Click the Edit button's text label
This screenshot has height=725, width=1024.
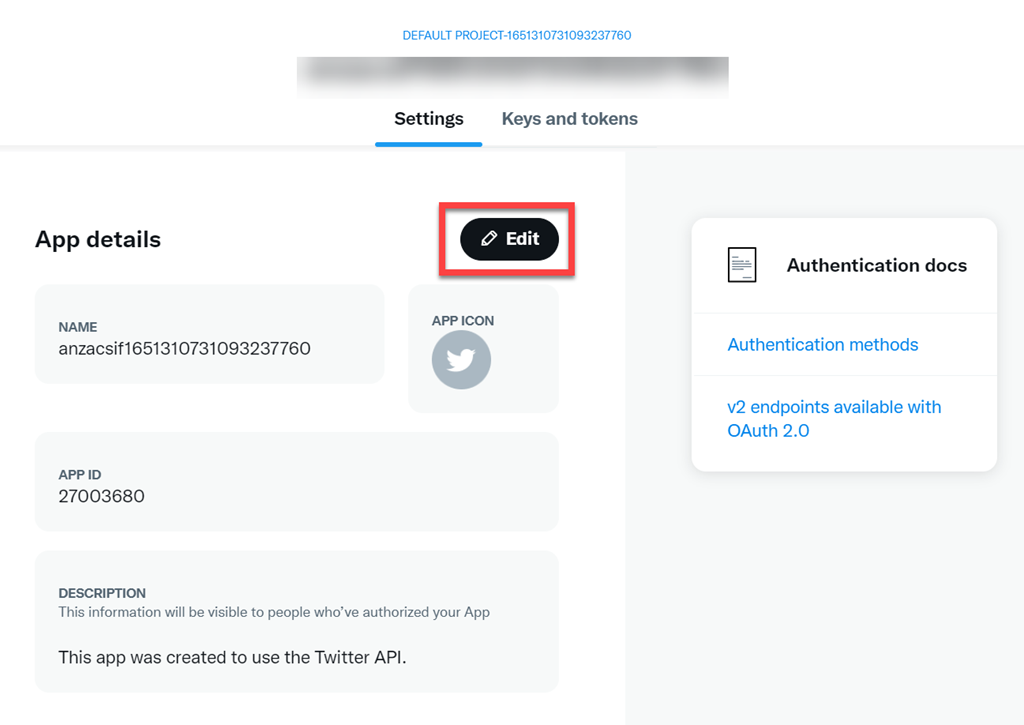pos(522,239)
